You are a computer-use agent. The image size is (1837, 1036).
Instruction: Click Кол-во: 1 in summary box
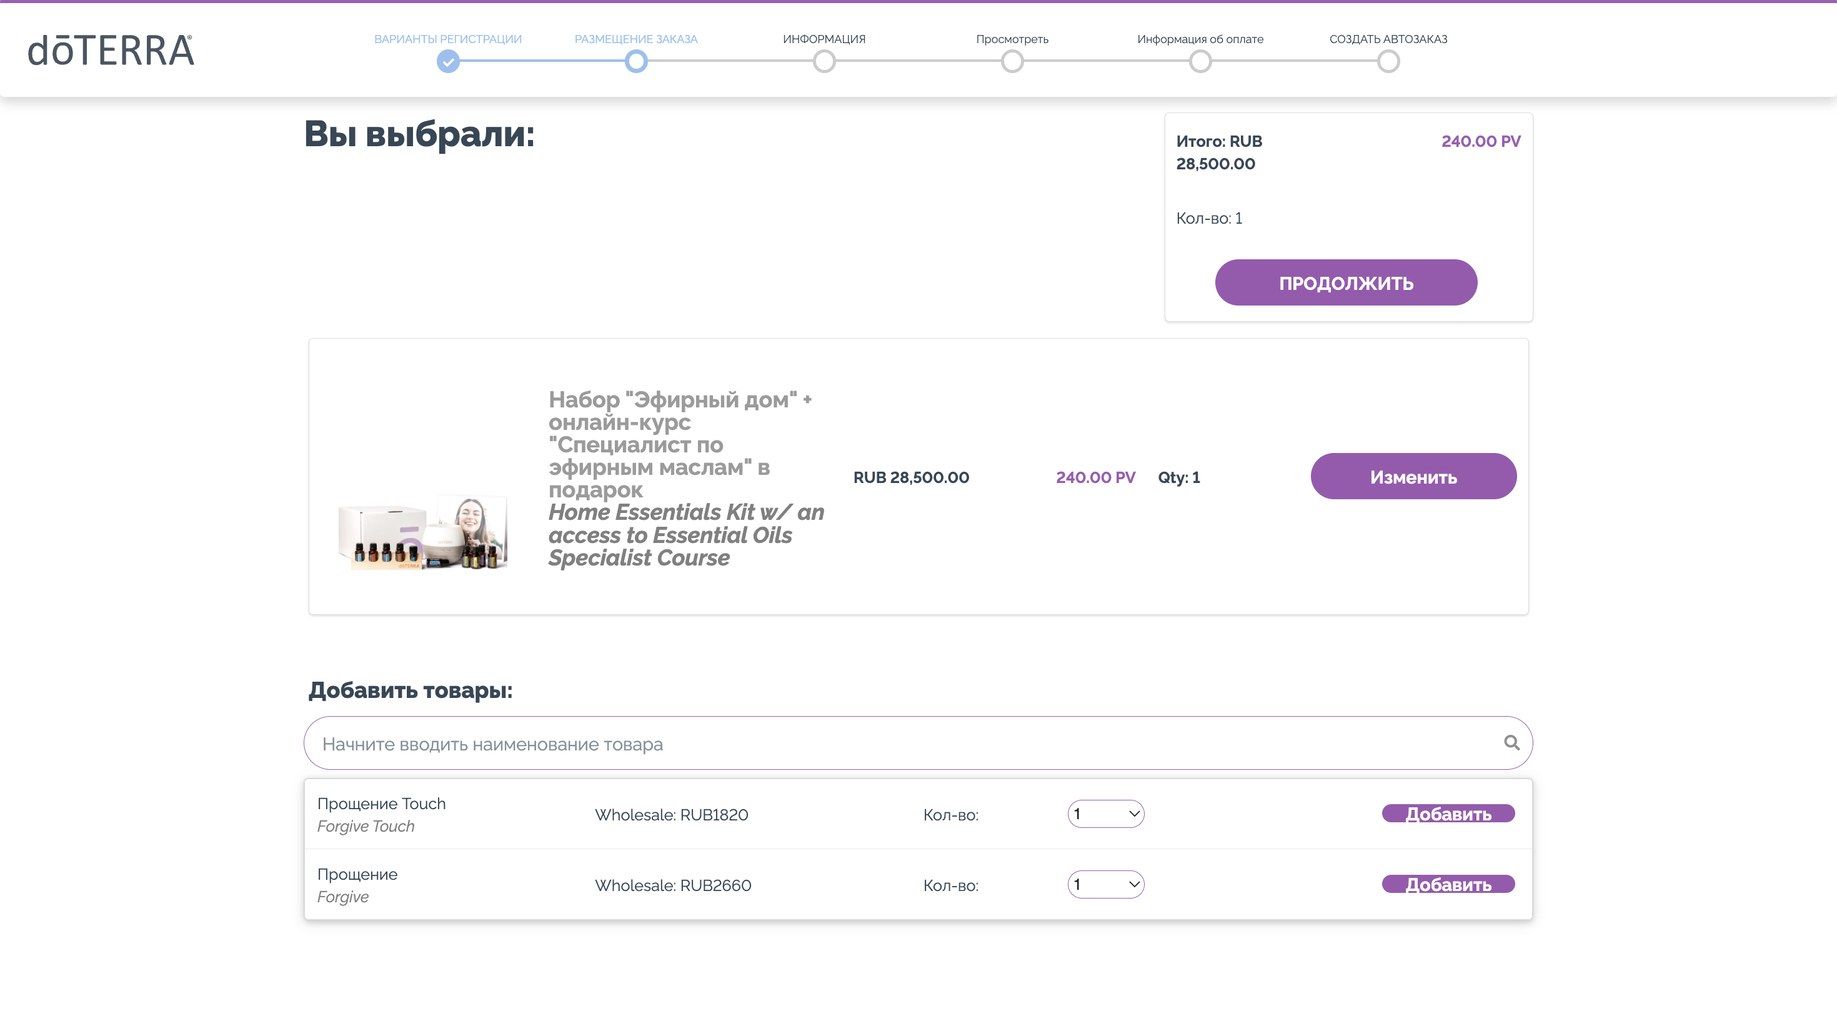pyautogui.click(x=1209, y=218)
